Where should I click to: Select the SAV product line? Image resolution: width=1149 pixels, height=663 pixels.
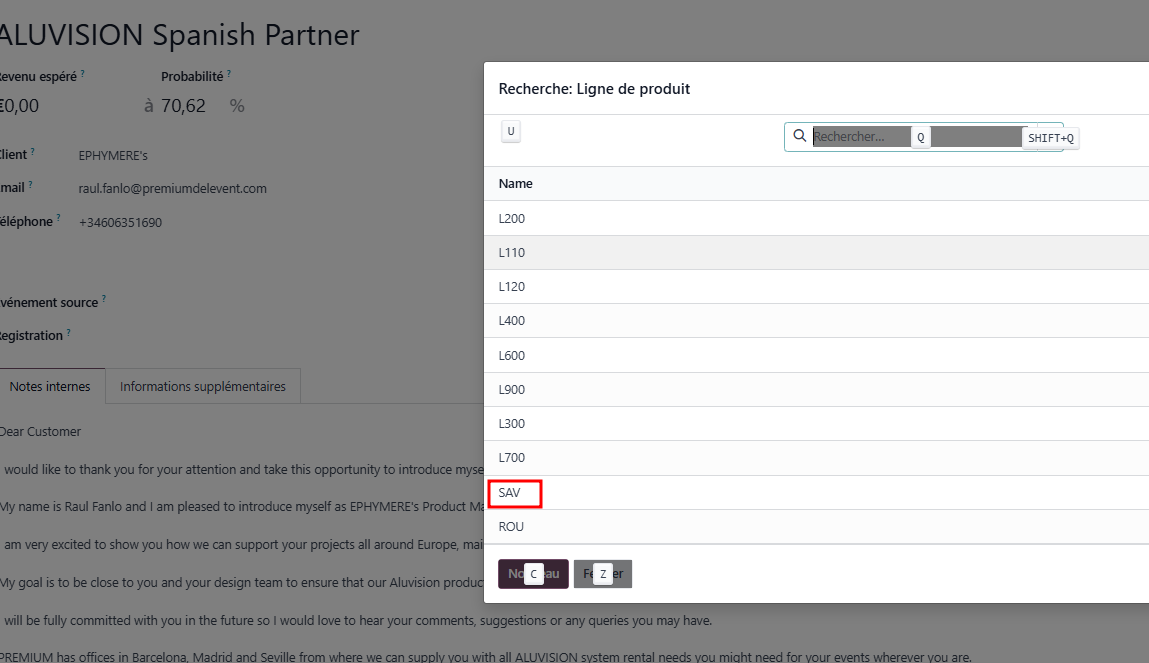point(510,493)
